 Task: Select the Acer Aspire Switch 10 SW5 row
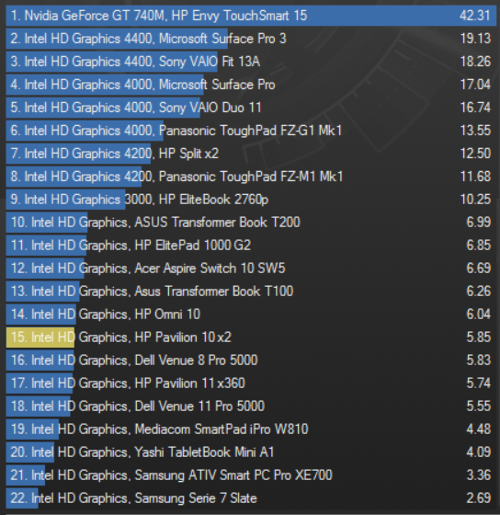pyautogui.click(x=251, y=268)
